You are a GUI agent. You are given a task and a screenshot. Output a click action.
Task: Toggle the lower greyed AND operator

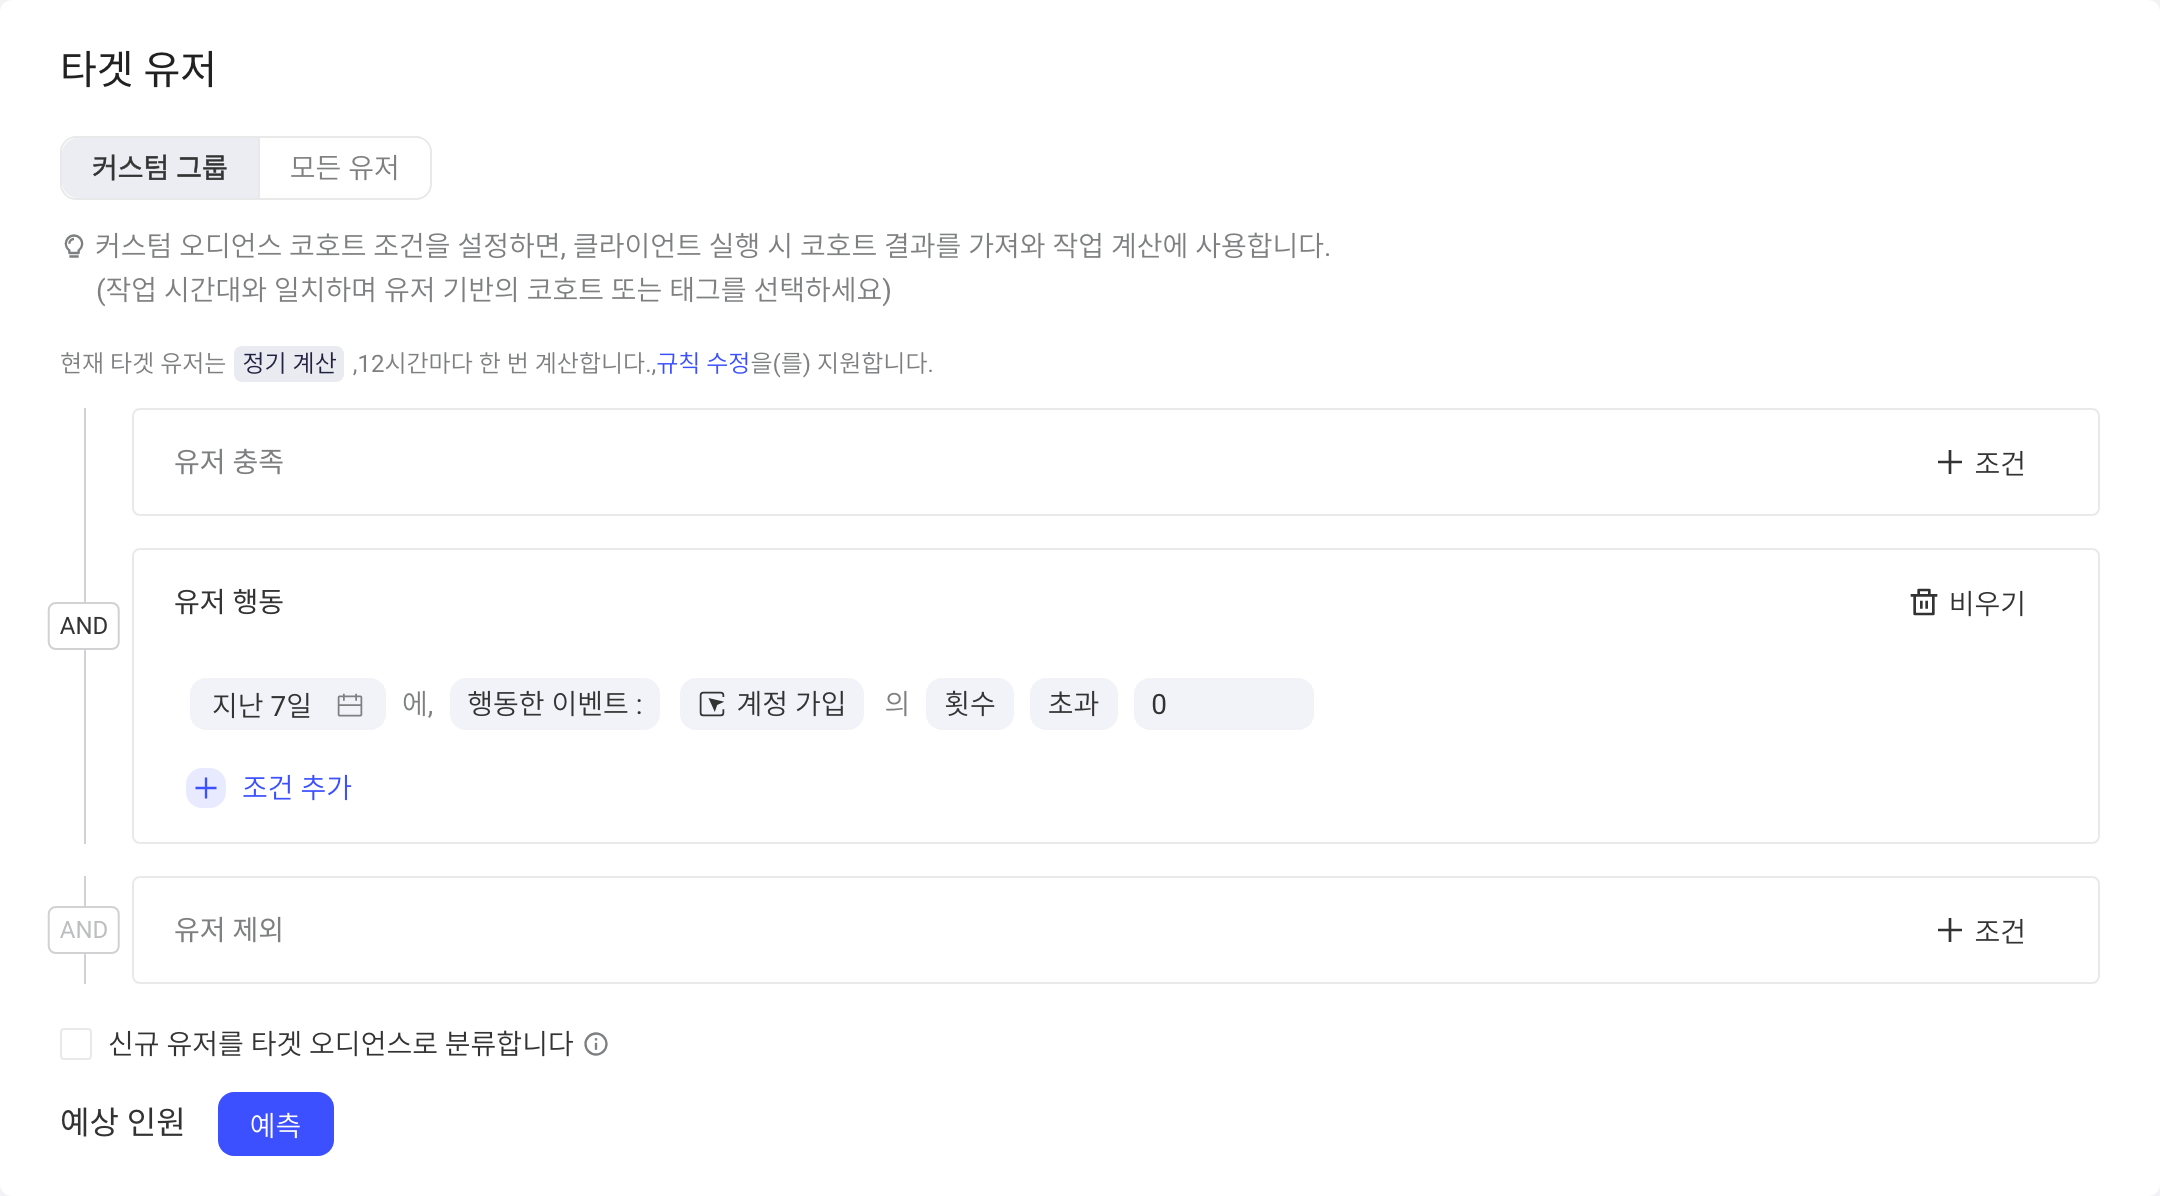click(x=84, y=930)
